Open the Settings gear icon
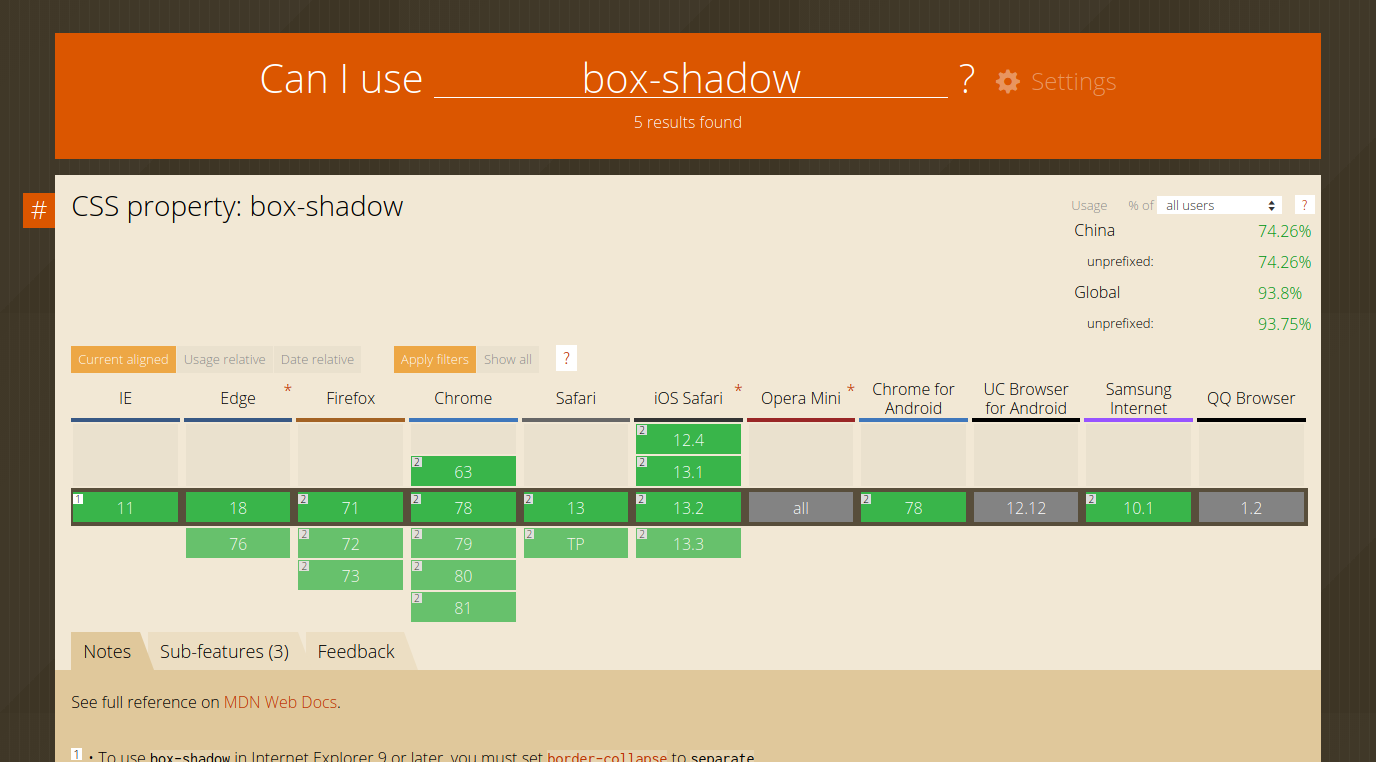 1008,82
